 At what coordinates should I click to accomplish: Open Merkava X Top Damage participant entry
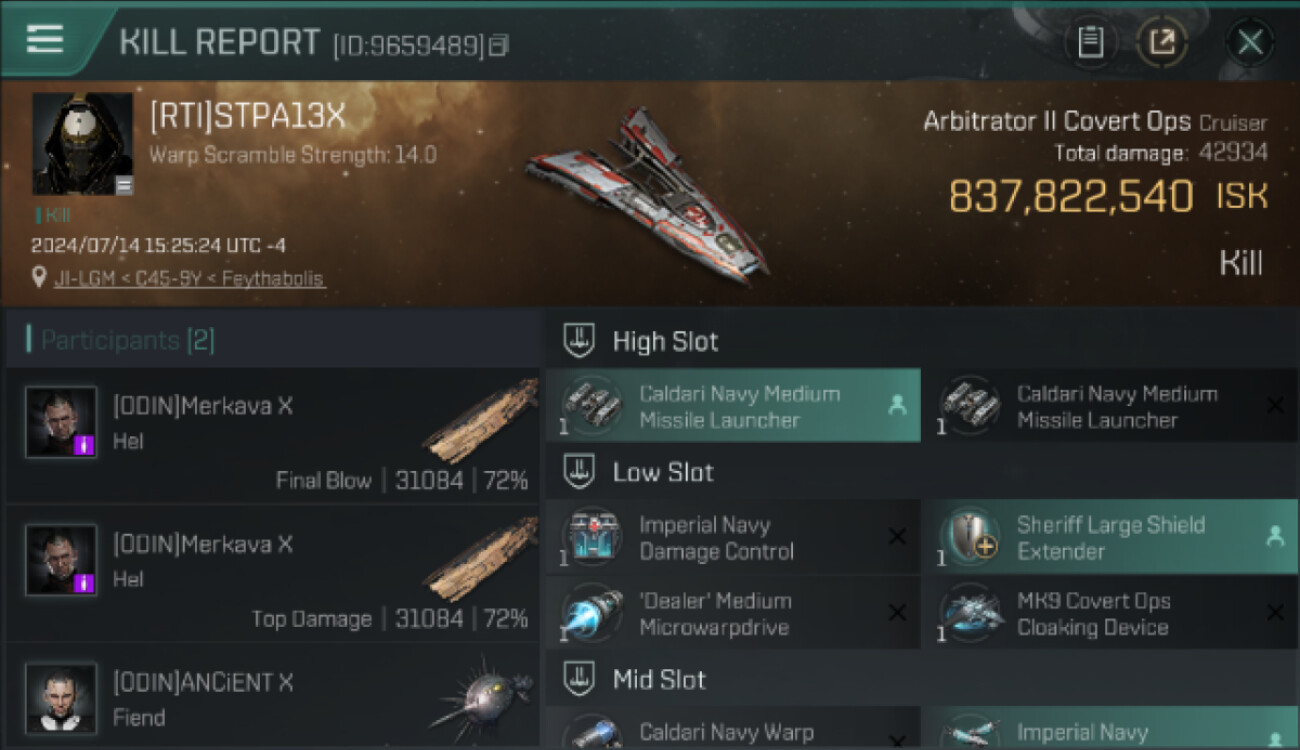[273, 573]
